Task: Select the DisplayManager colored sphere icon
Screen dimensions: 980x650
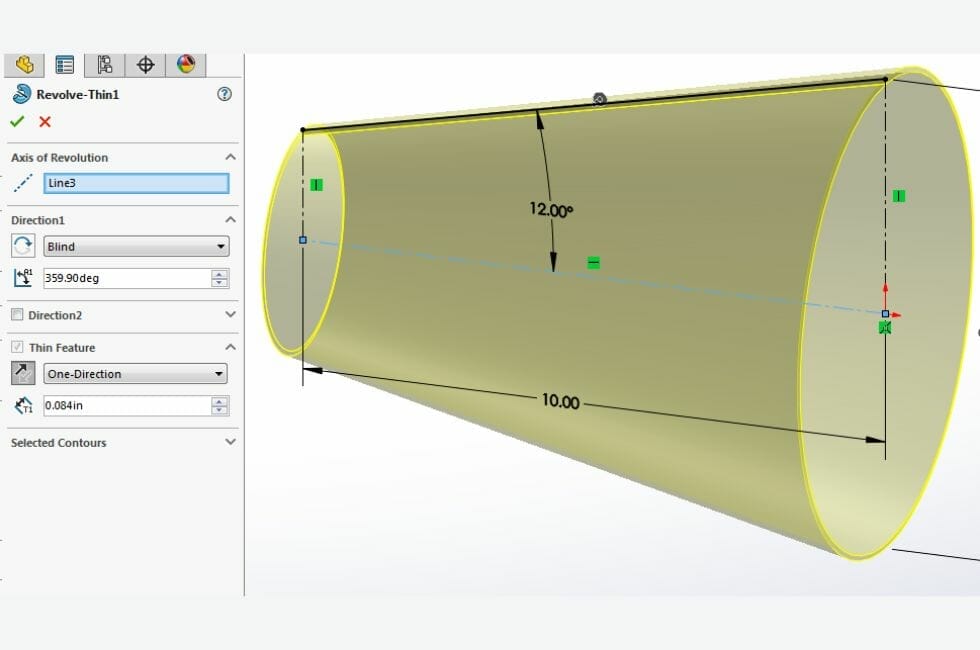Action: [187, 64]
